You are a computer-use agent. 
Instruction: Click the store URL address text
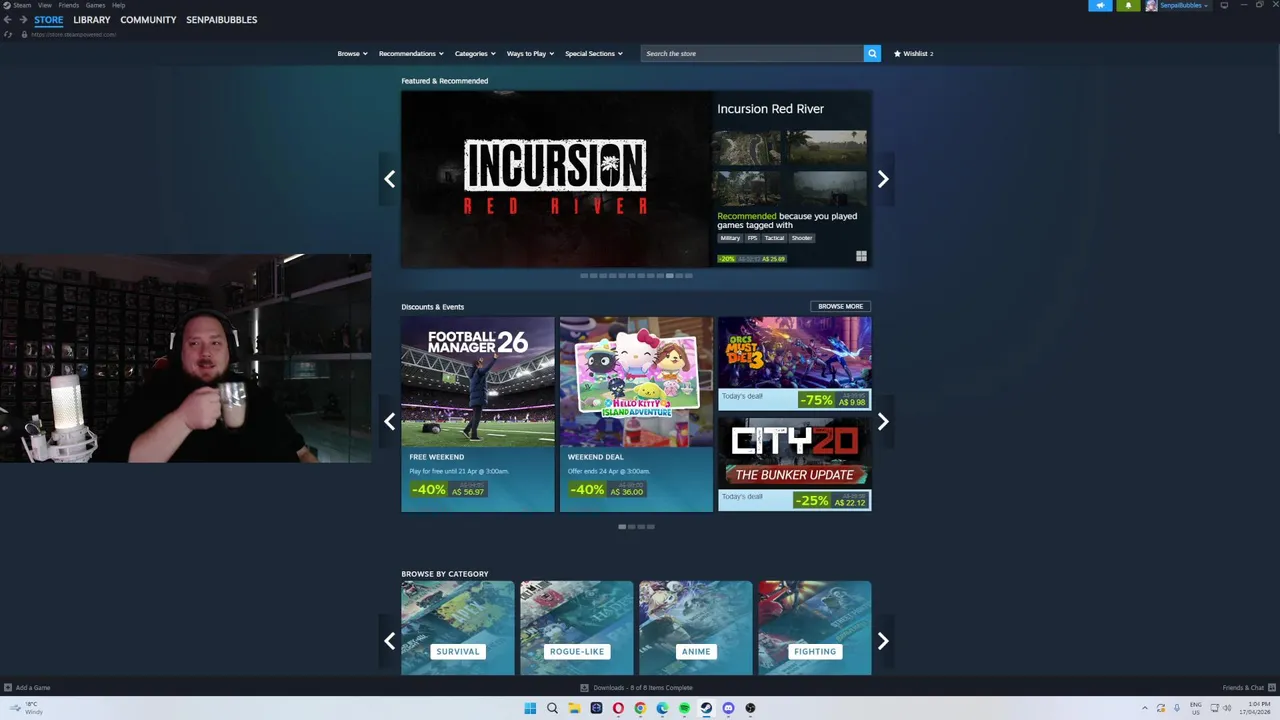pyautogui.click(x=73, y=34)
